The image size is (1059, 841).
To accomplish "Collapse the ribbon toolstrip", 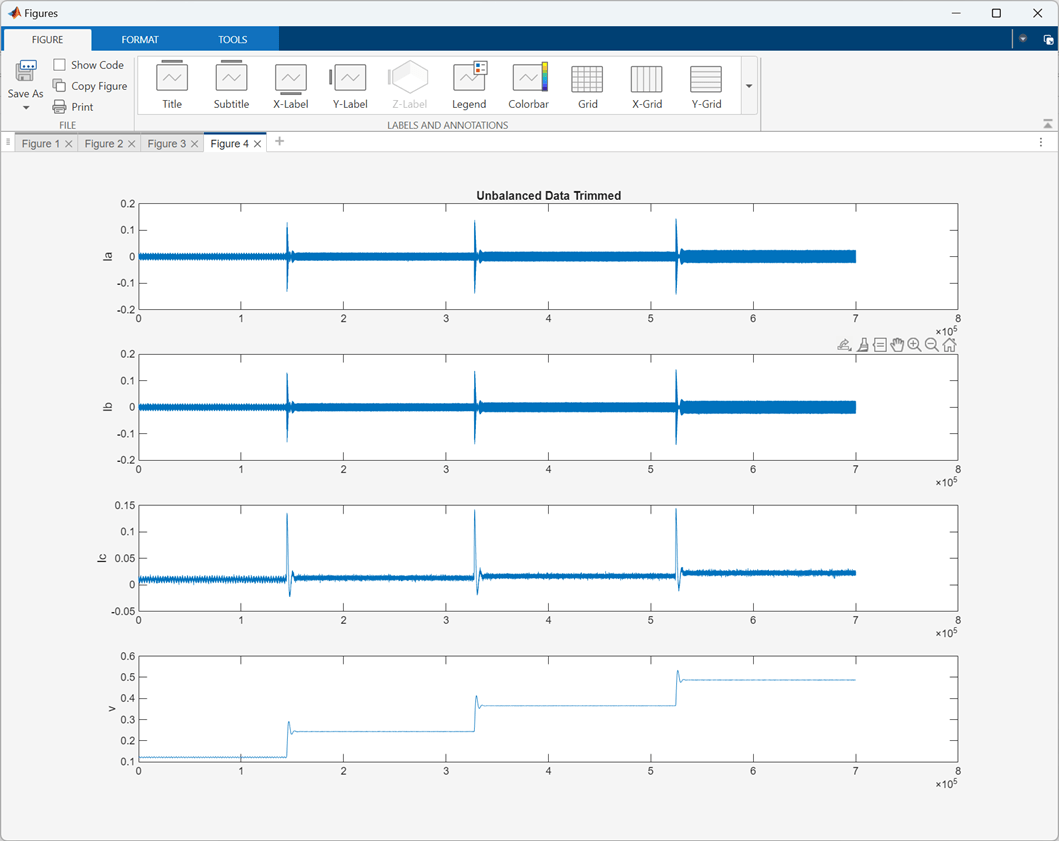I will coord(1048,124).
